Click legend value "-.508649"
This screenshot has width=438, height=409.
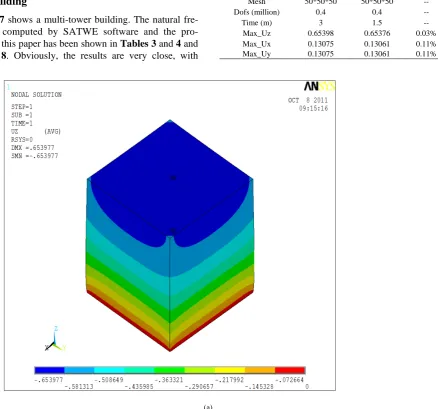click(109, 380)
